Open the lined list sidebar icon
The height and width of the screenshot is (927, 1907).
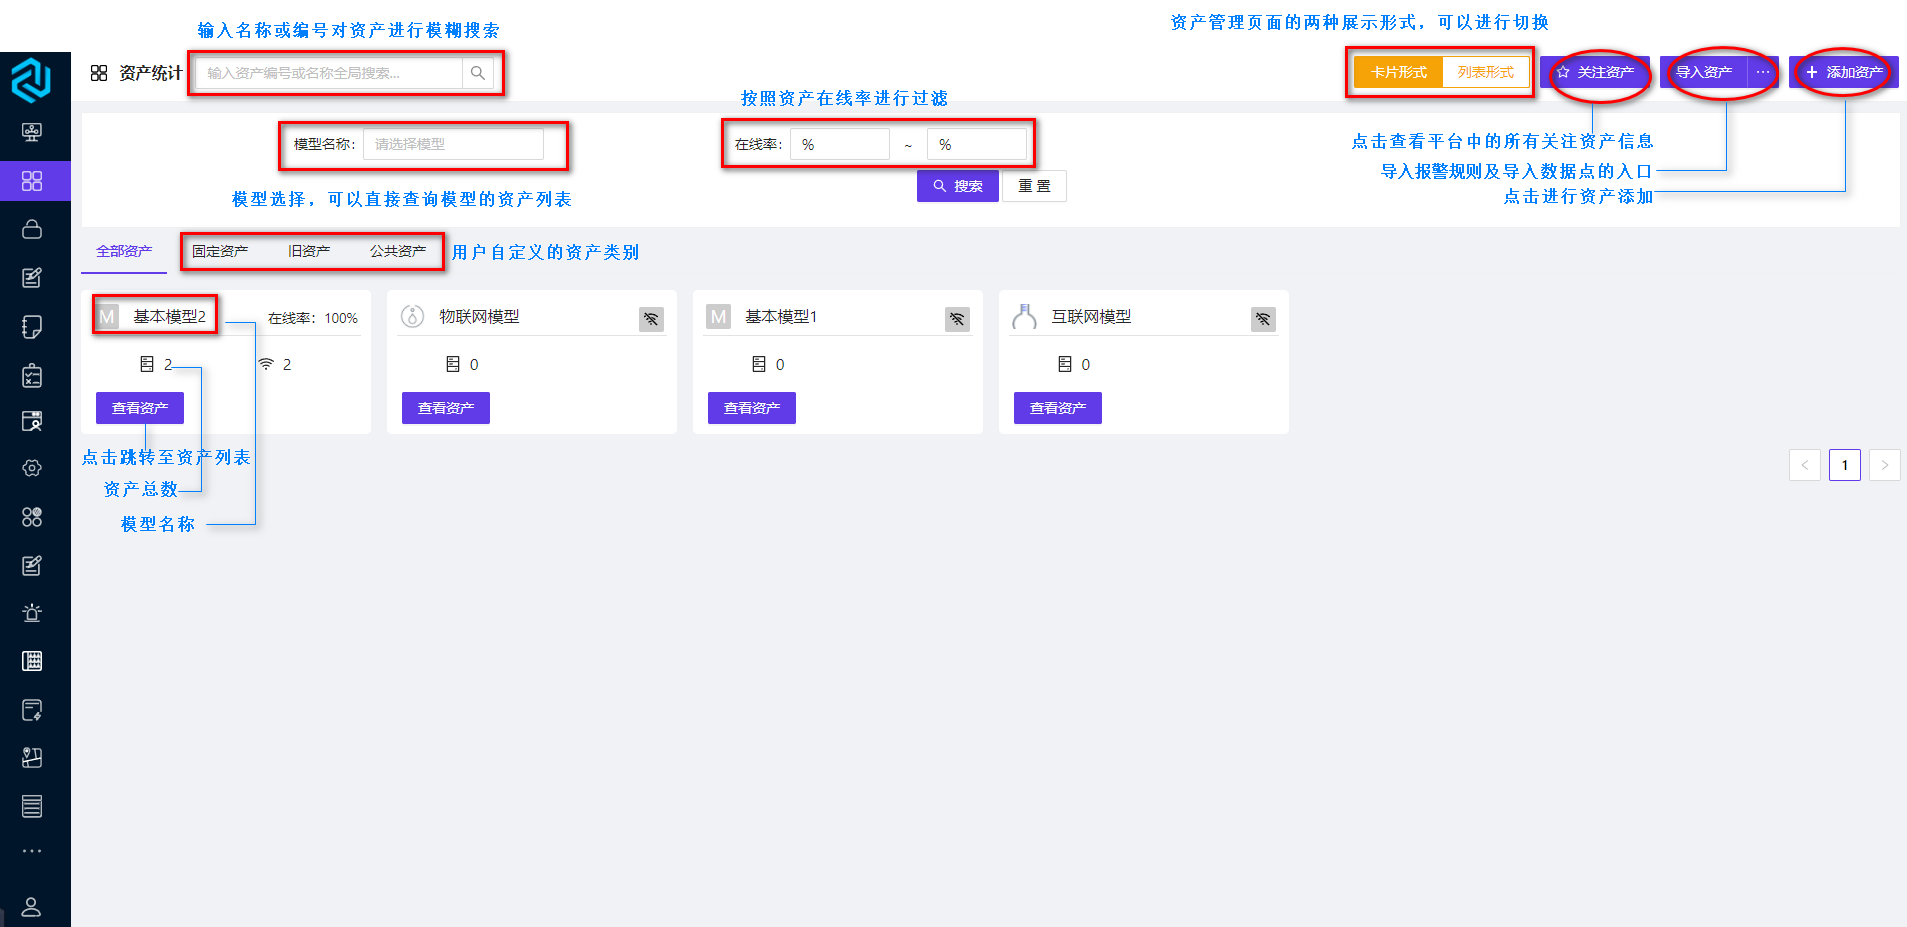point(32,806)
